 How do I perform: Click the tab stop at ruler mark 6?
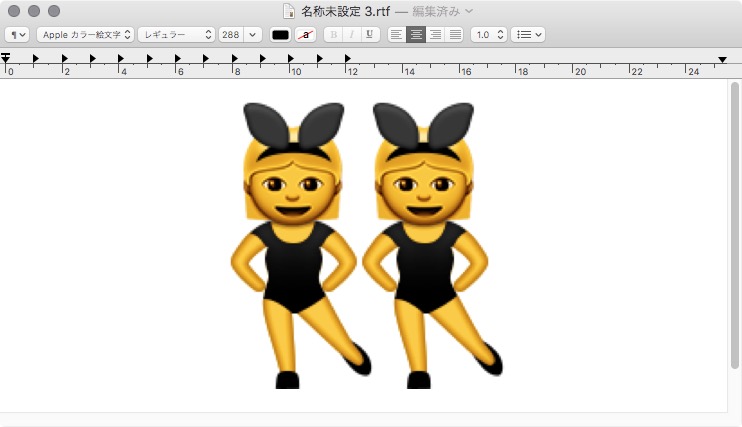pos(177,58)
